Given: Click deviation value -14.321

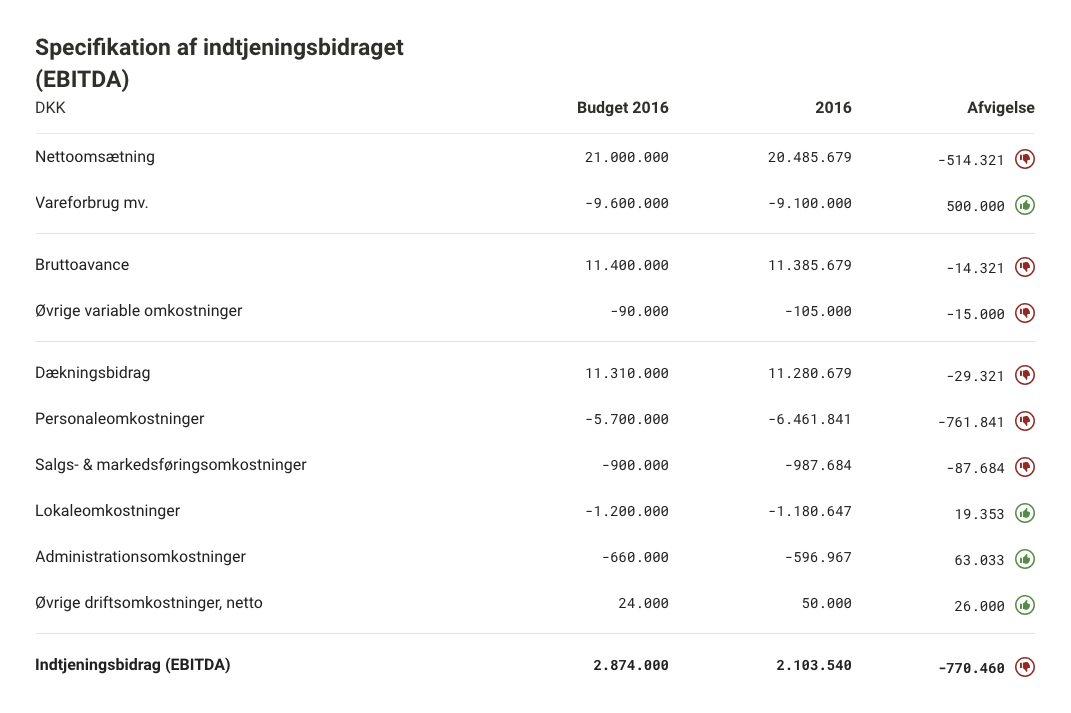Looking at the screenshot, I should (975, 268).
